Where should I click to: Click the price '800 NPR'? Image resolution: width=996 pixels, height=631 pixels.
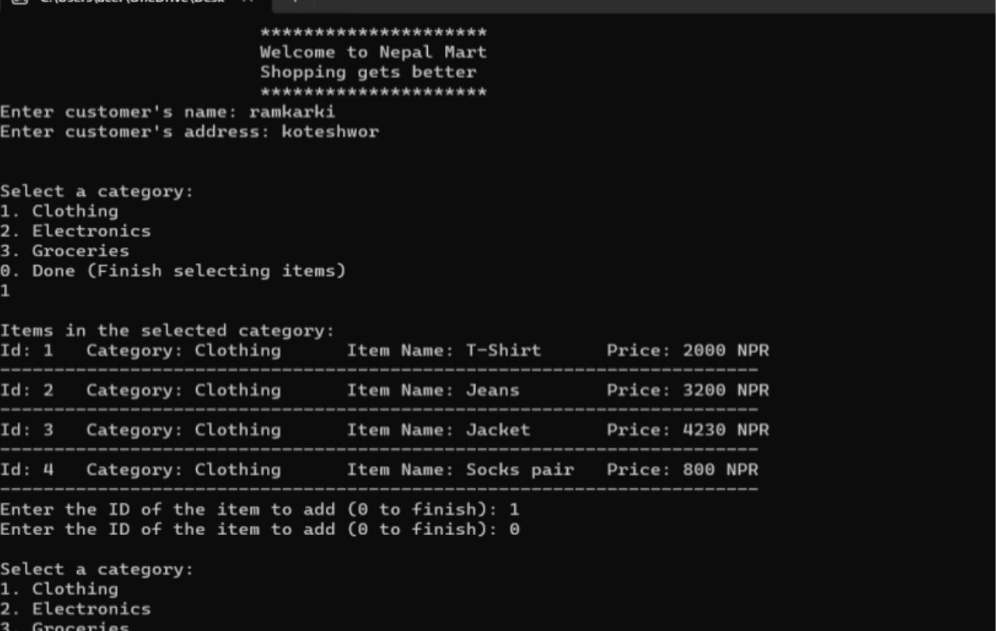(x=720, y=470)
